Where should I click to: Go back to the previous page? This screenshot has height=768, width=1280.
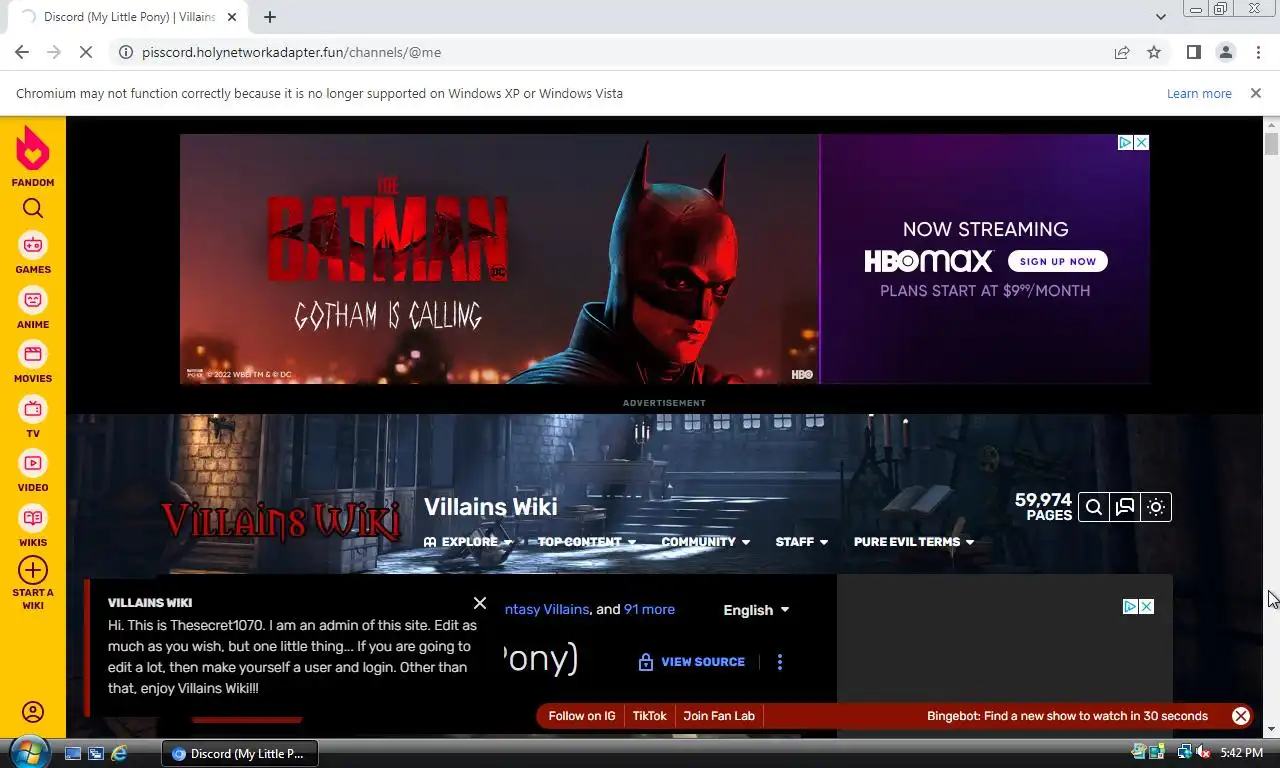click(22, 52)
